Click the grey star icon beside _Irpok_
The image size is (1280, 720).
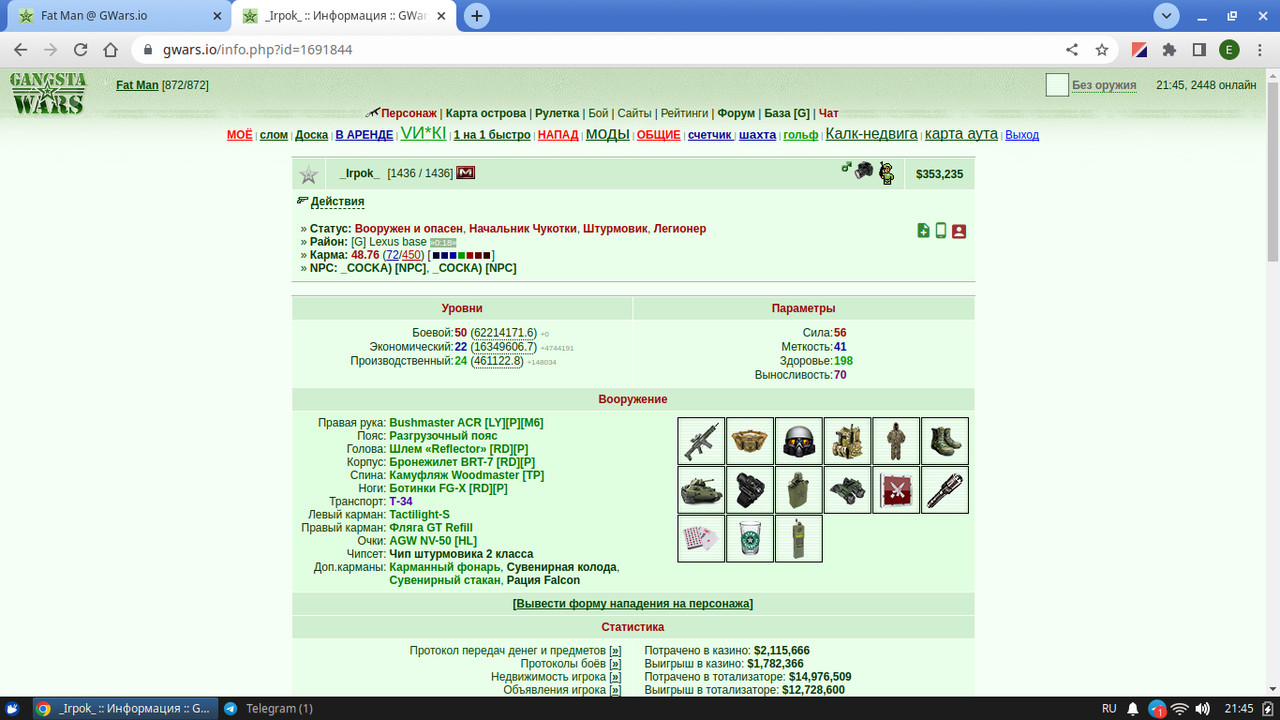pos(309,175)
